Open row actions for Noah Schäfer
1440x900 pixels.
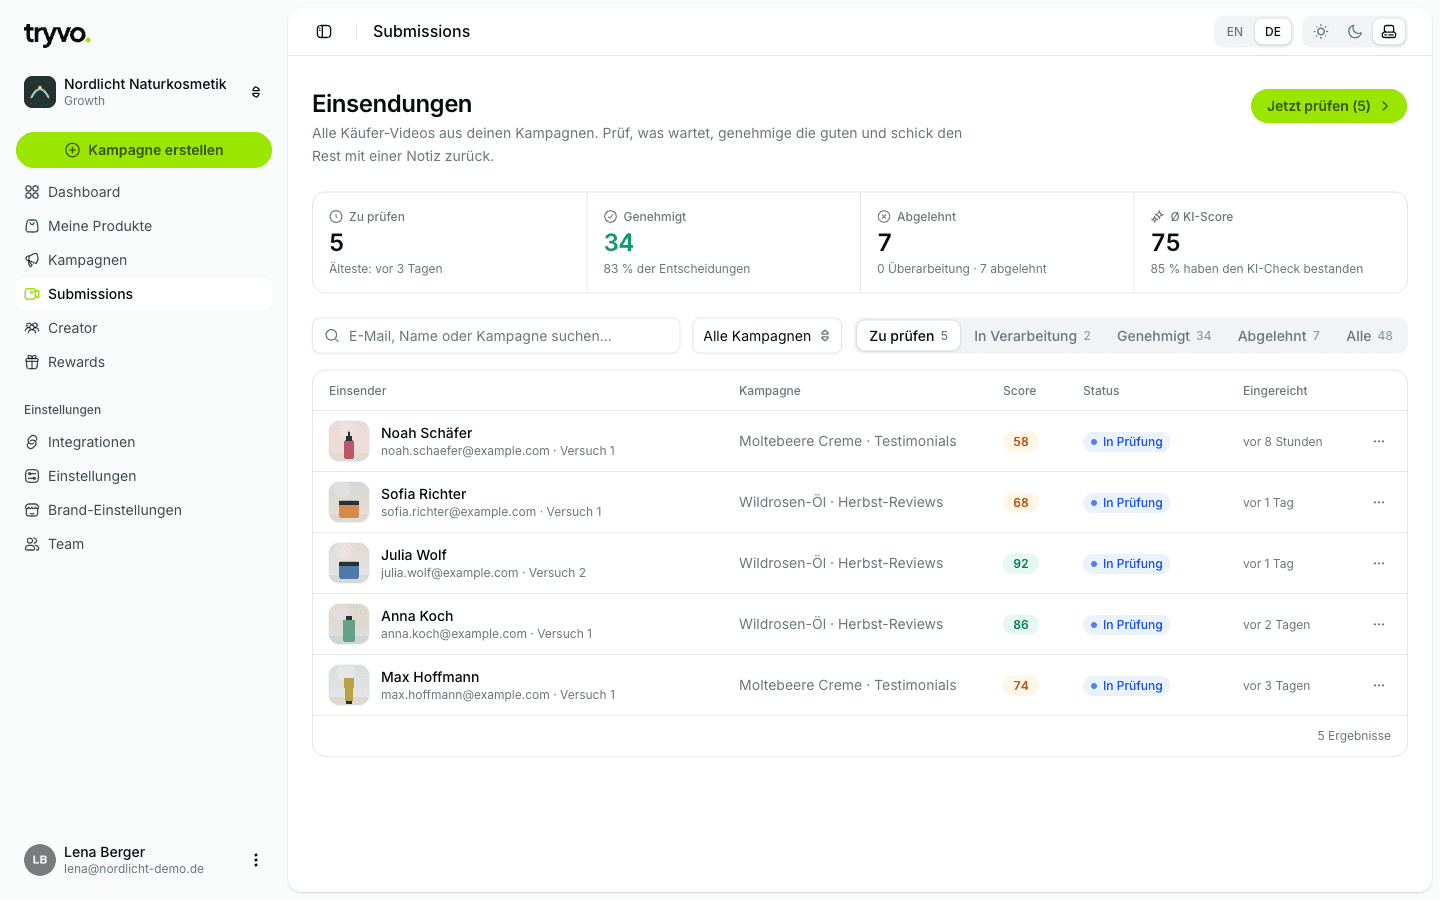[x=1379, y=441]
